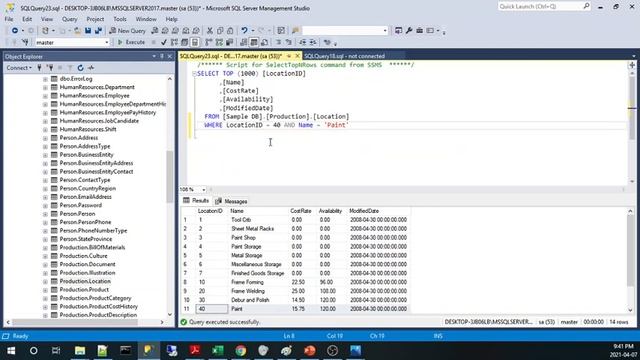
Task: Click Comment out selected lines icon
Action: point(278,42)
